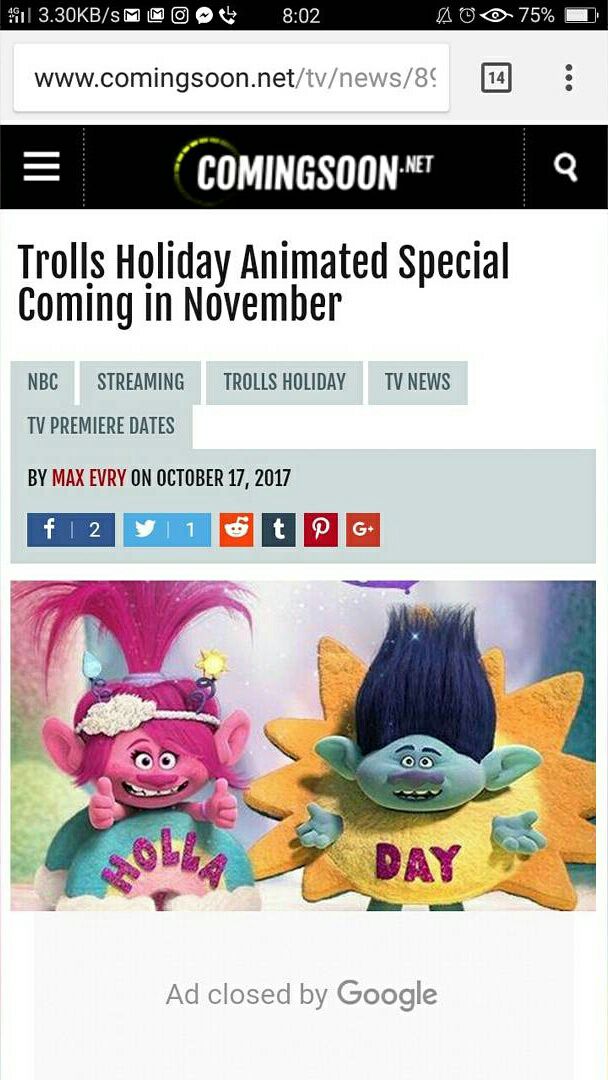This screenshot has width=608, height=1080.
Task: Open the TROLLS HOLIDAY tag
Action: (284, 382)
